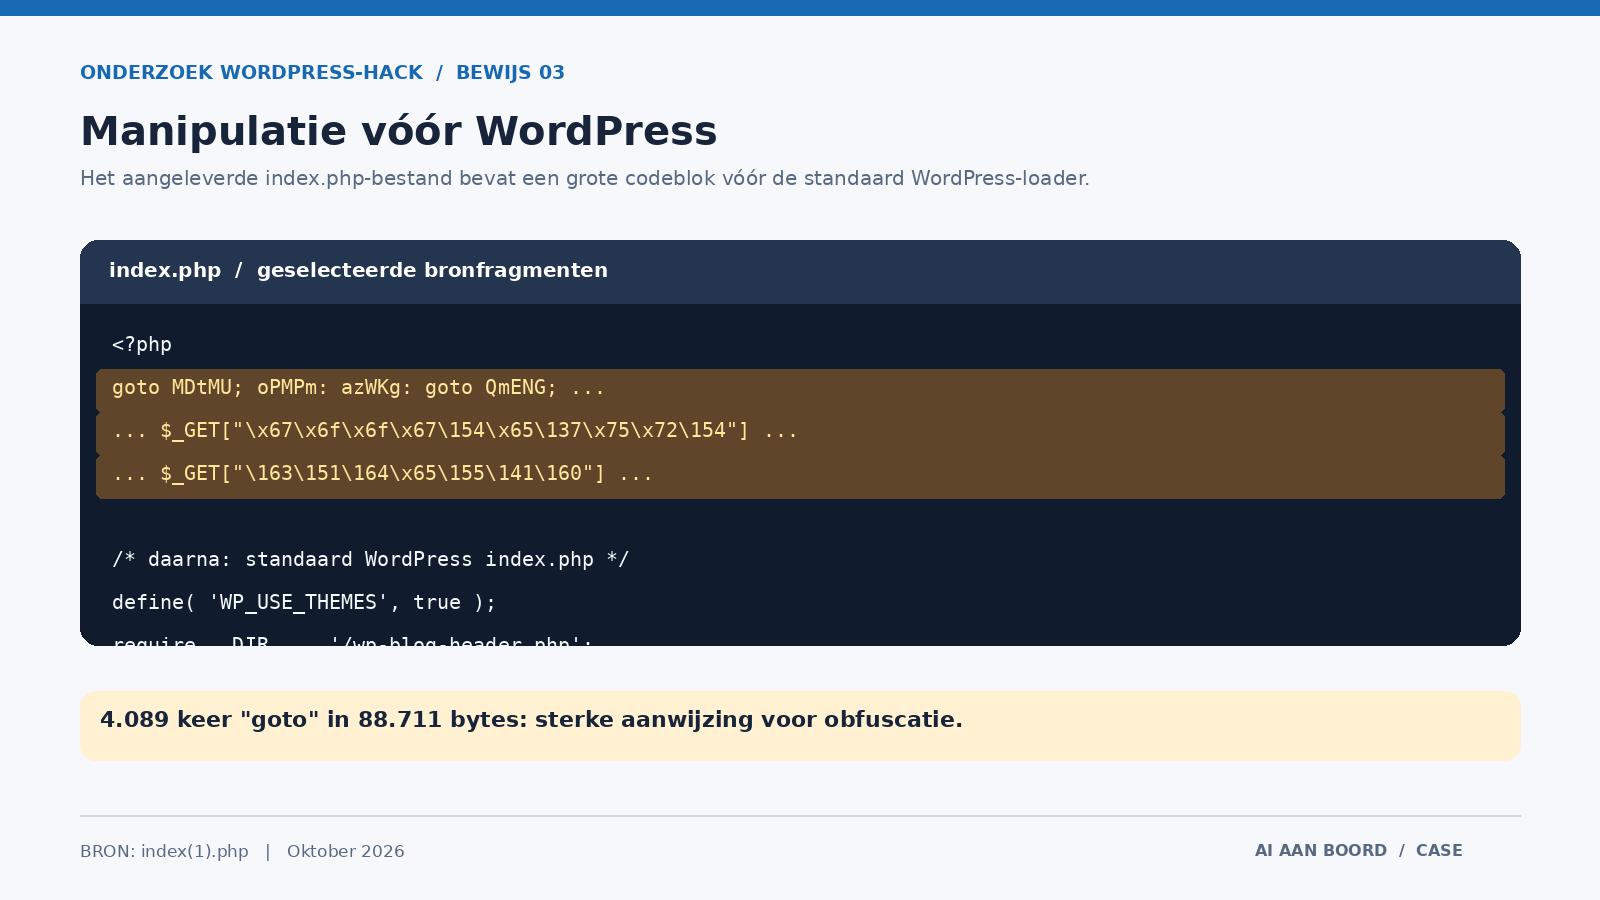Click the footer date 'Oktober 2026'

[x=346, y=851]
